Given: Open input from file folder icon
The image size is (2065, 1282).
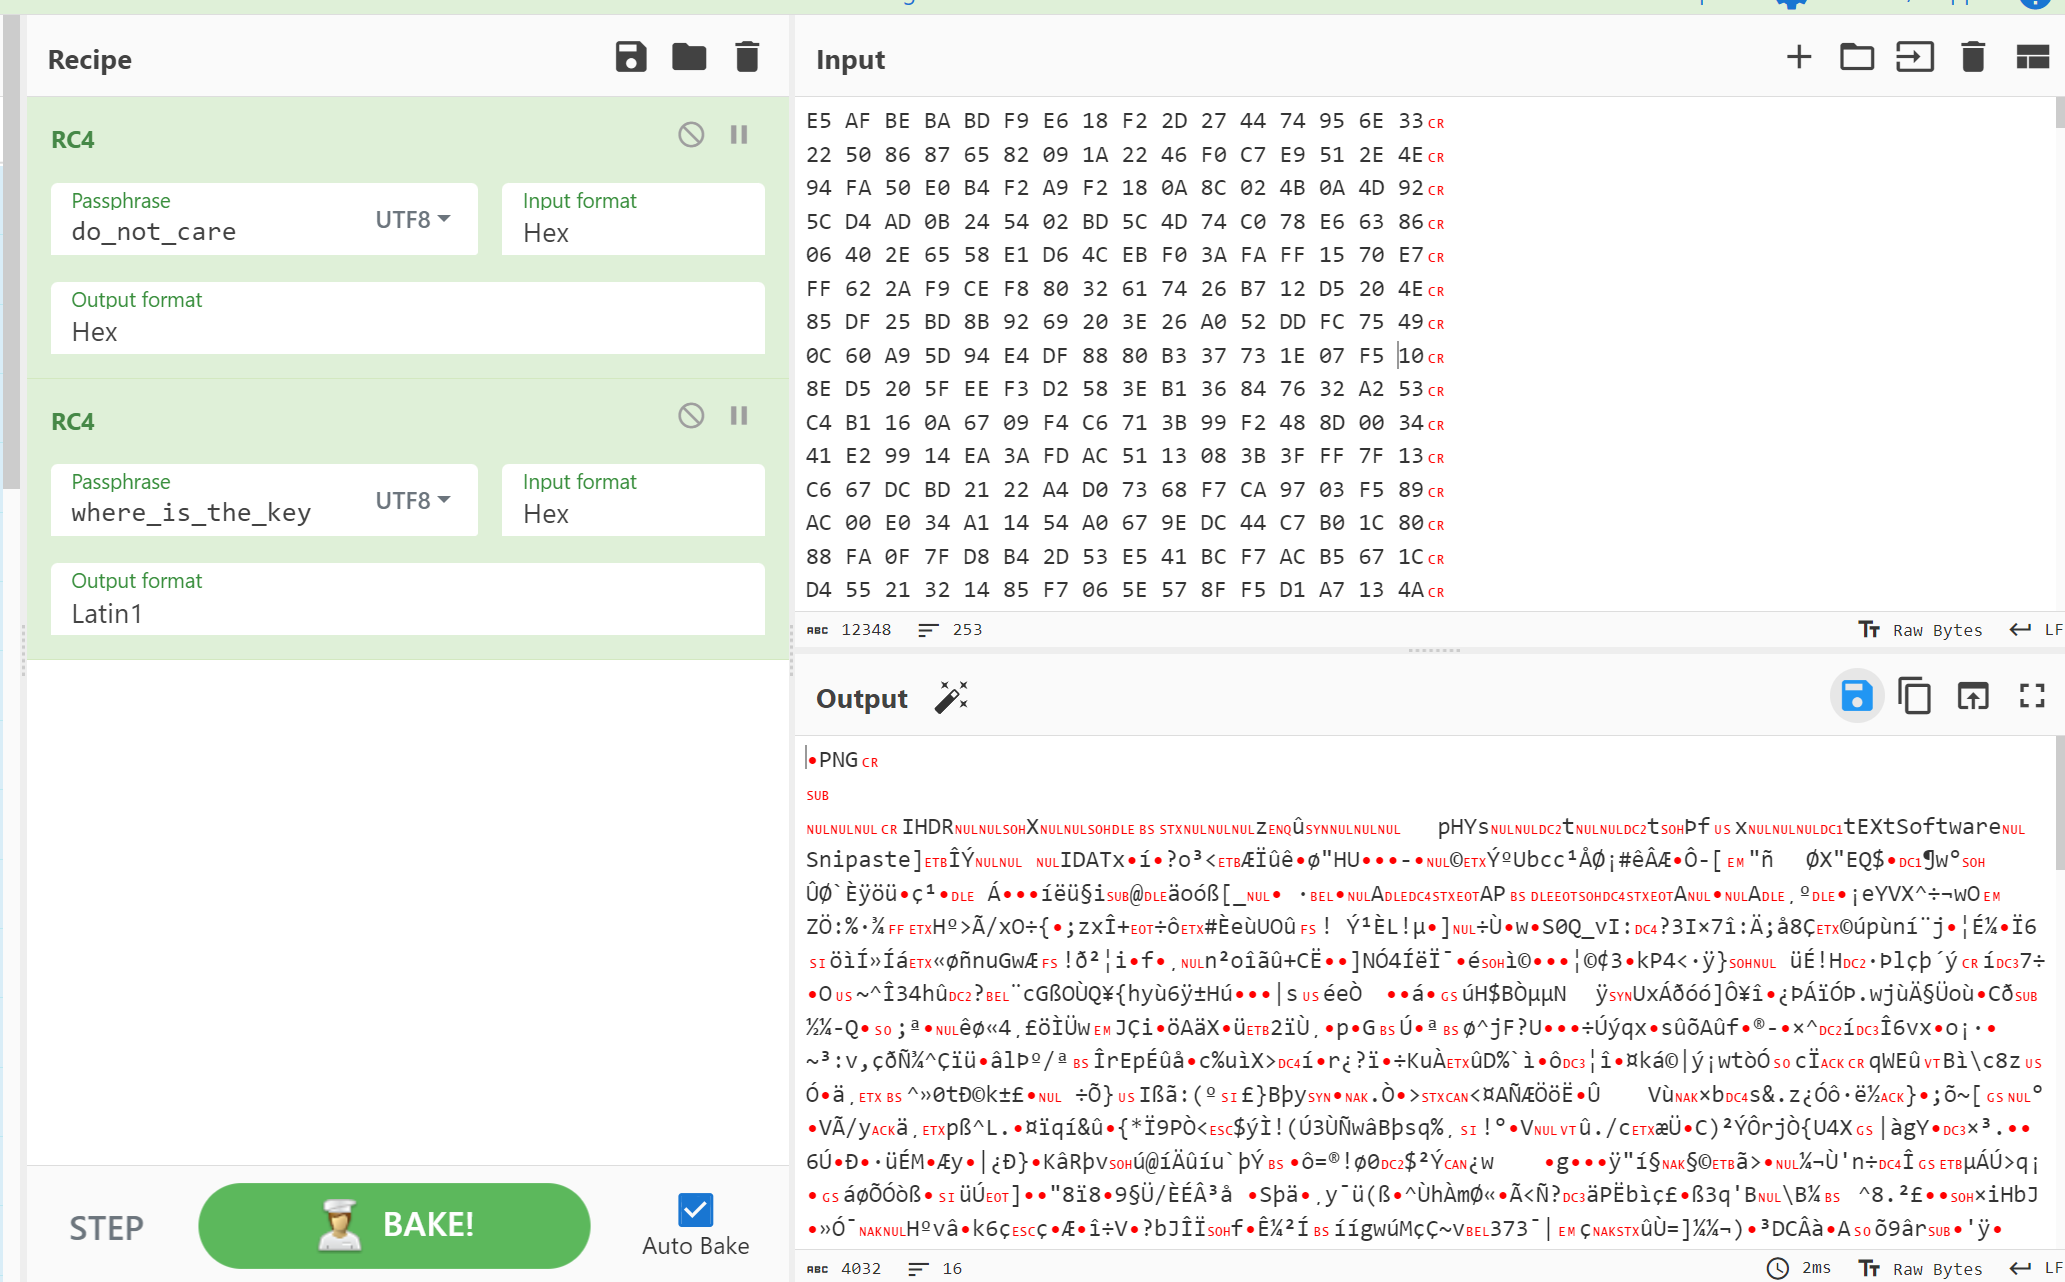Looking at the screenshot, I should [x=1855, y=58].
